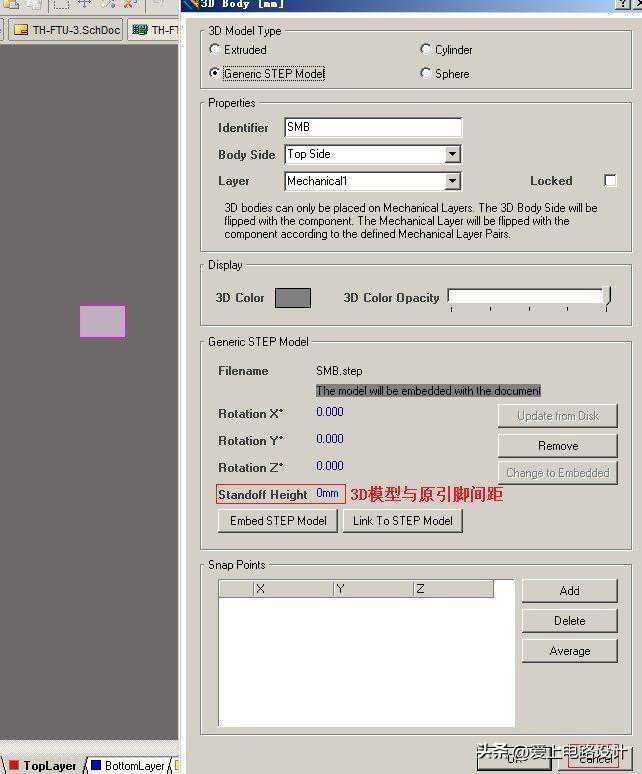
Task: Click the Identifier text field
Action: point(372,127)
